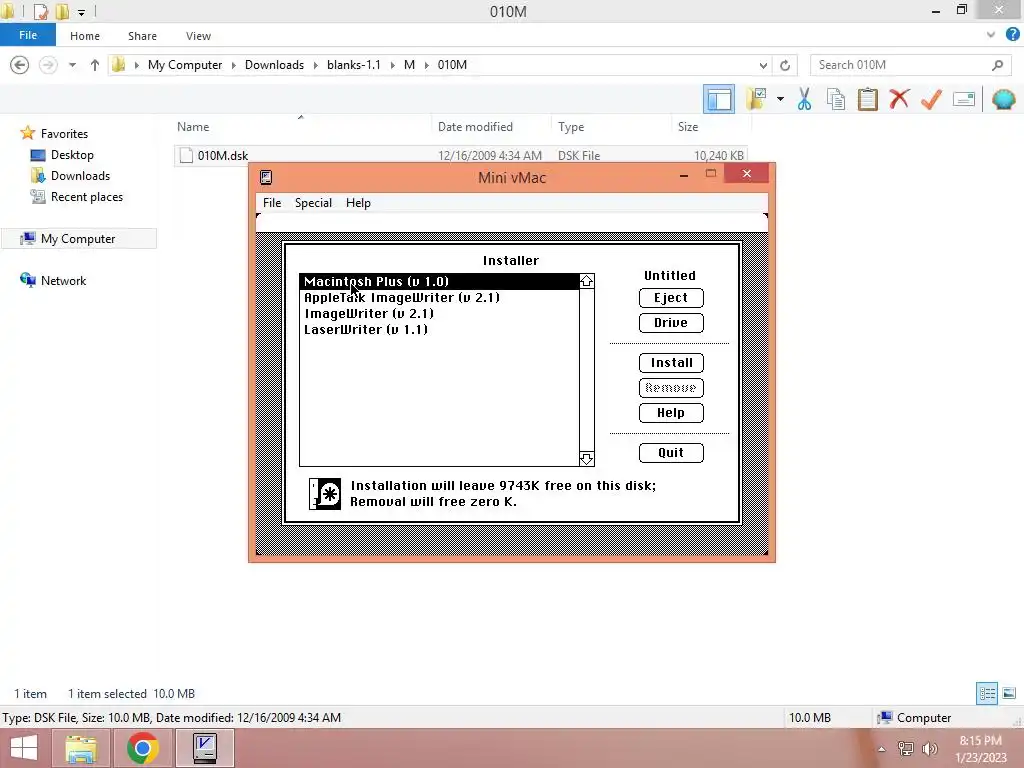Viewport: 1024px width, 768px height.
Task: Open the Share ribbon tab
Action: pos(142,36)
